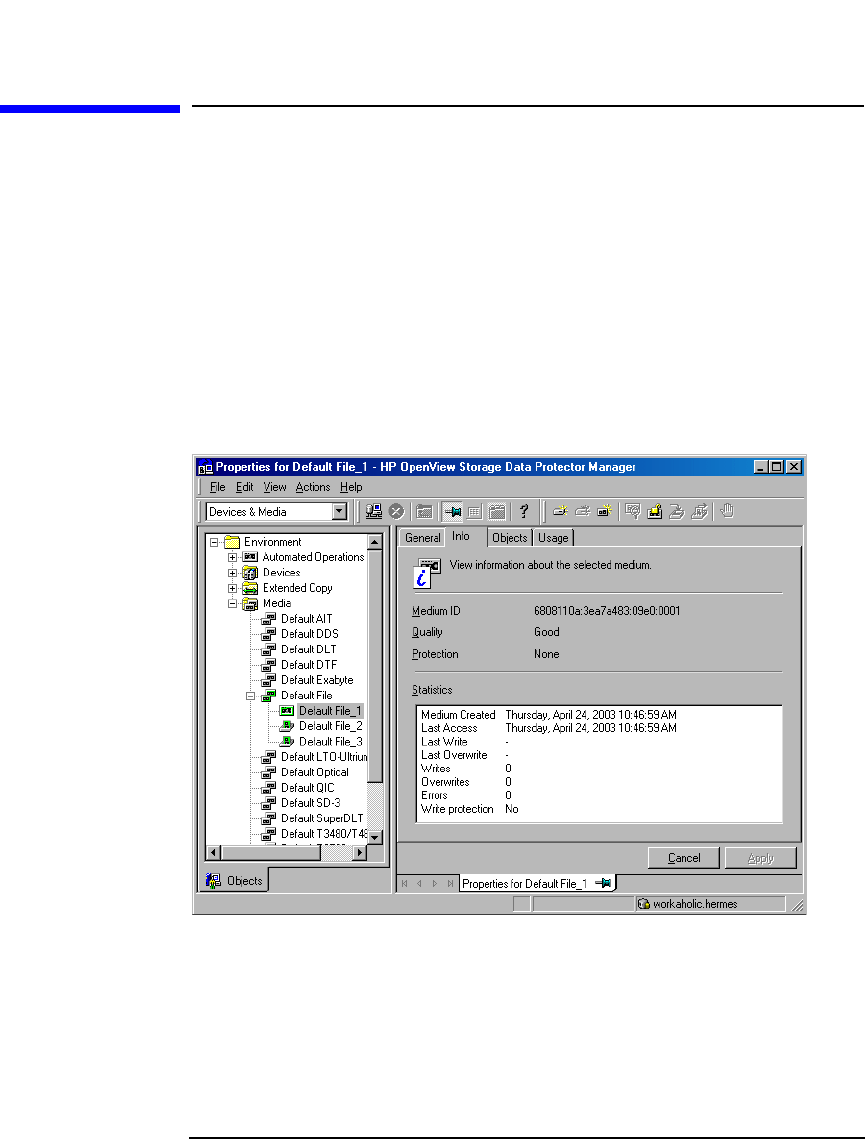
Task: Select Default SuperDLT in the tree
Action: pyautogui.click(x=322, y=818)
